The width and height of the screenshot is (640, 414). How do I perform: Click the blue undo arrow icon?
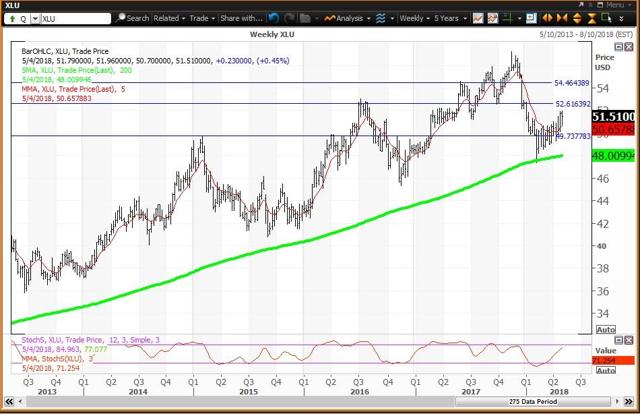click(273, 18)
